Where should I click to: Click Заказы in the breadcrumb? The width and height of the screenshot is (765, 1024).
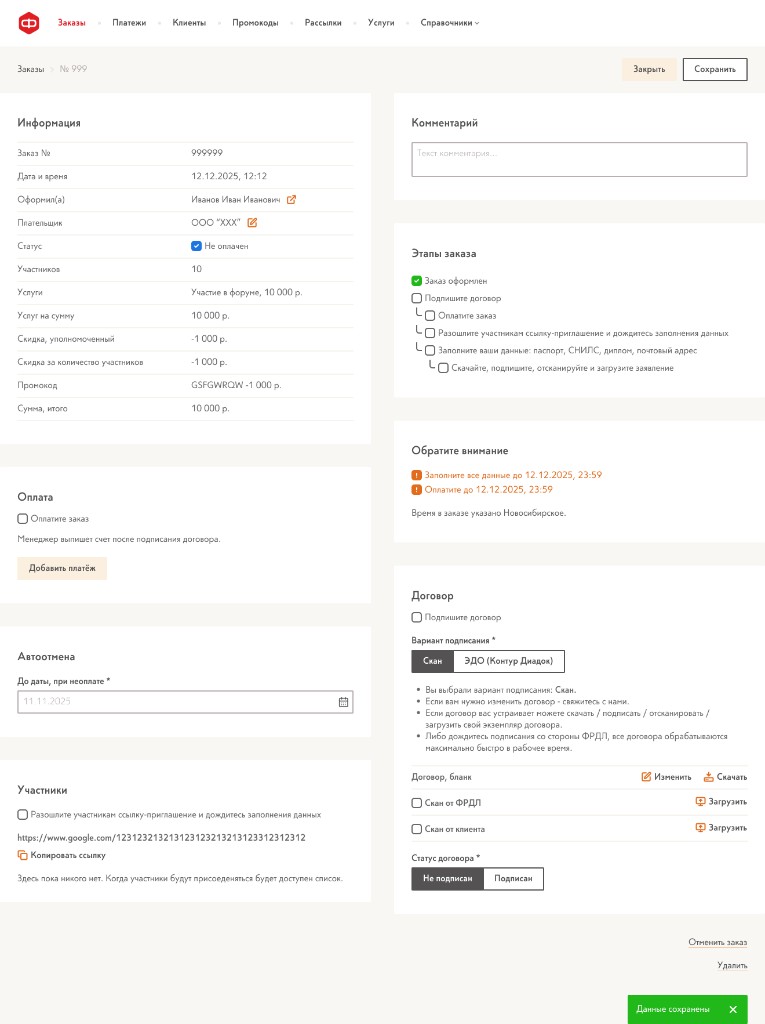click(x=31, y=69)
